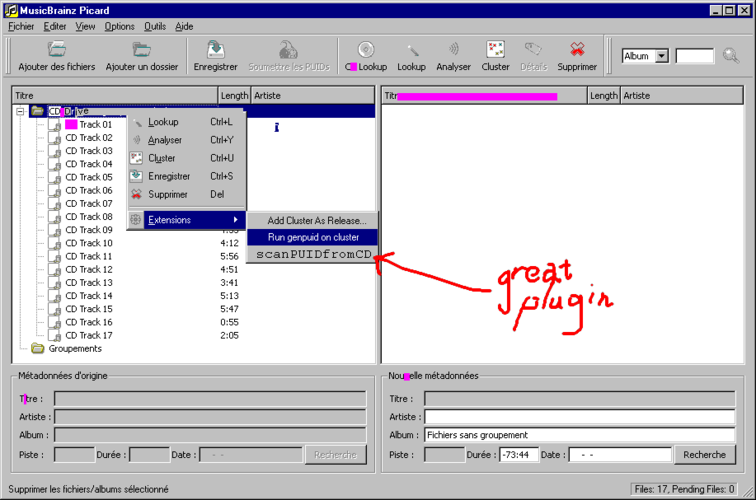
Task: Select scanPUIDfromCD submenu item
Action: point(312,255)
